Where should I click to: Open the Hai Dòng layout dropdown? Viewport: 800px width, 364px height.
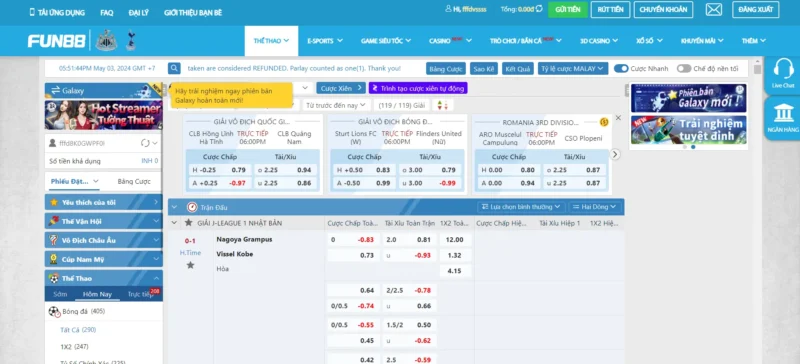pyautogui.click(x=595, y=207)
